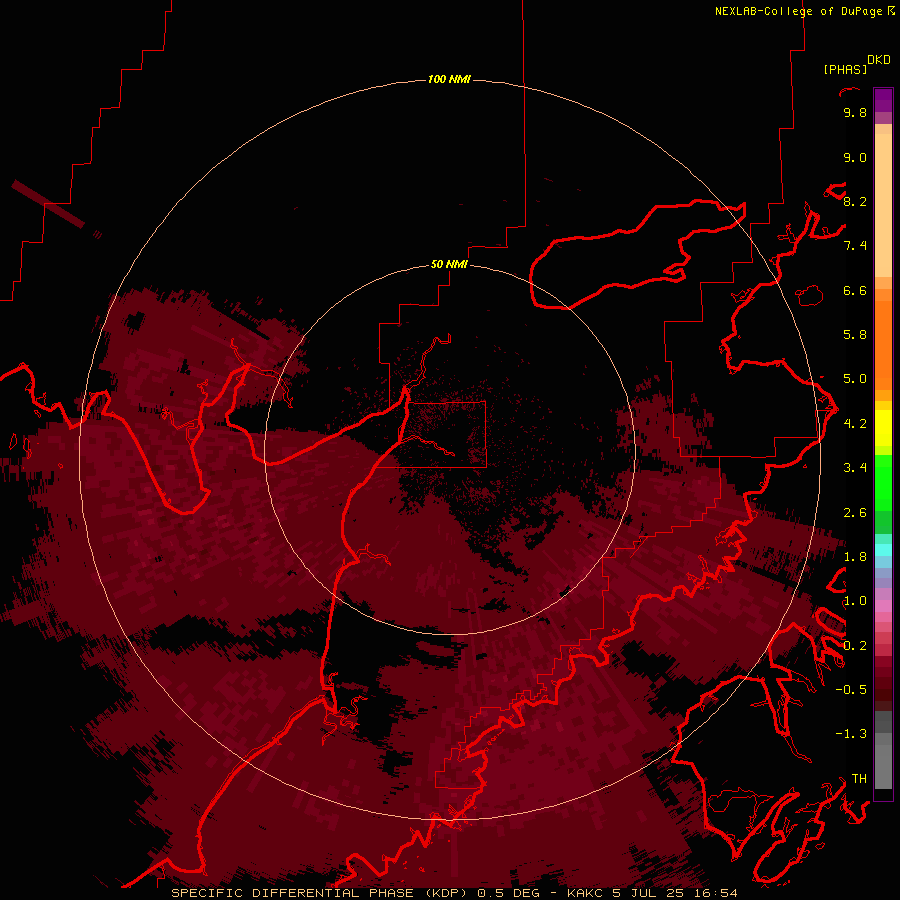Image resolution: width=900 pixels, height=900 pixels.
Task: Click the 6.6 scale value
Action: pyautogui.click(x=855, y=290)
